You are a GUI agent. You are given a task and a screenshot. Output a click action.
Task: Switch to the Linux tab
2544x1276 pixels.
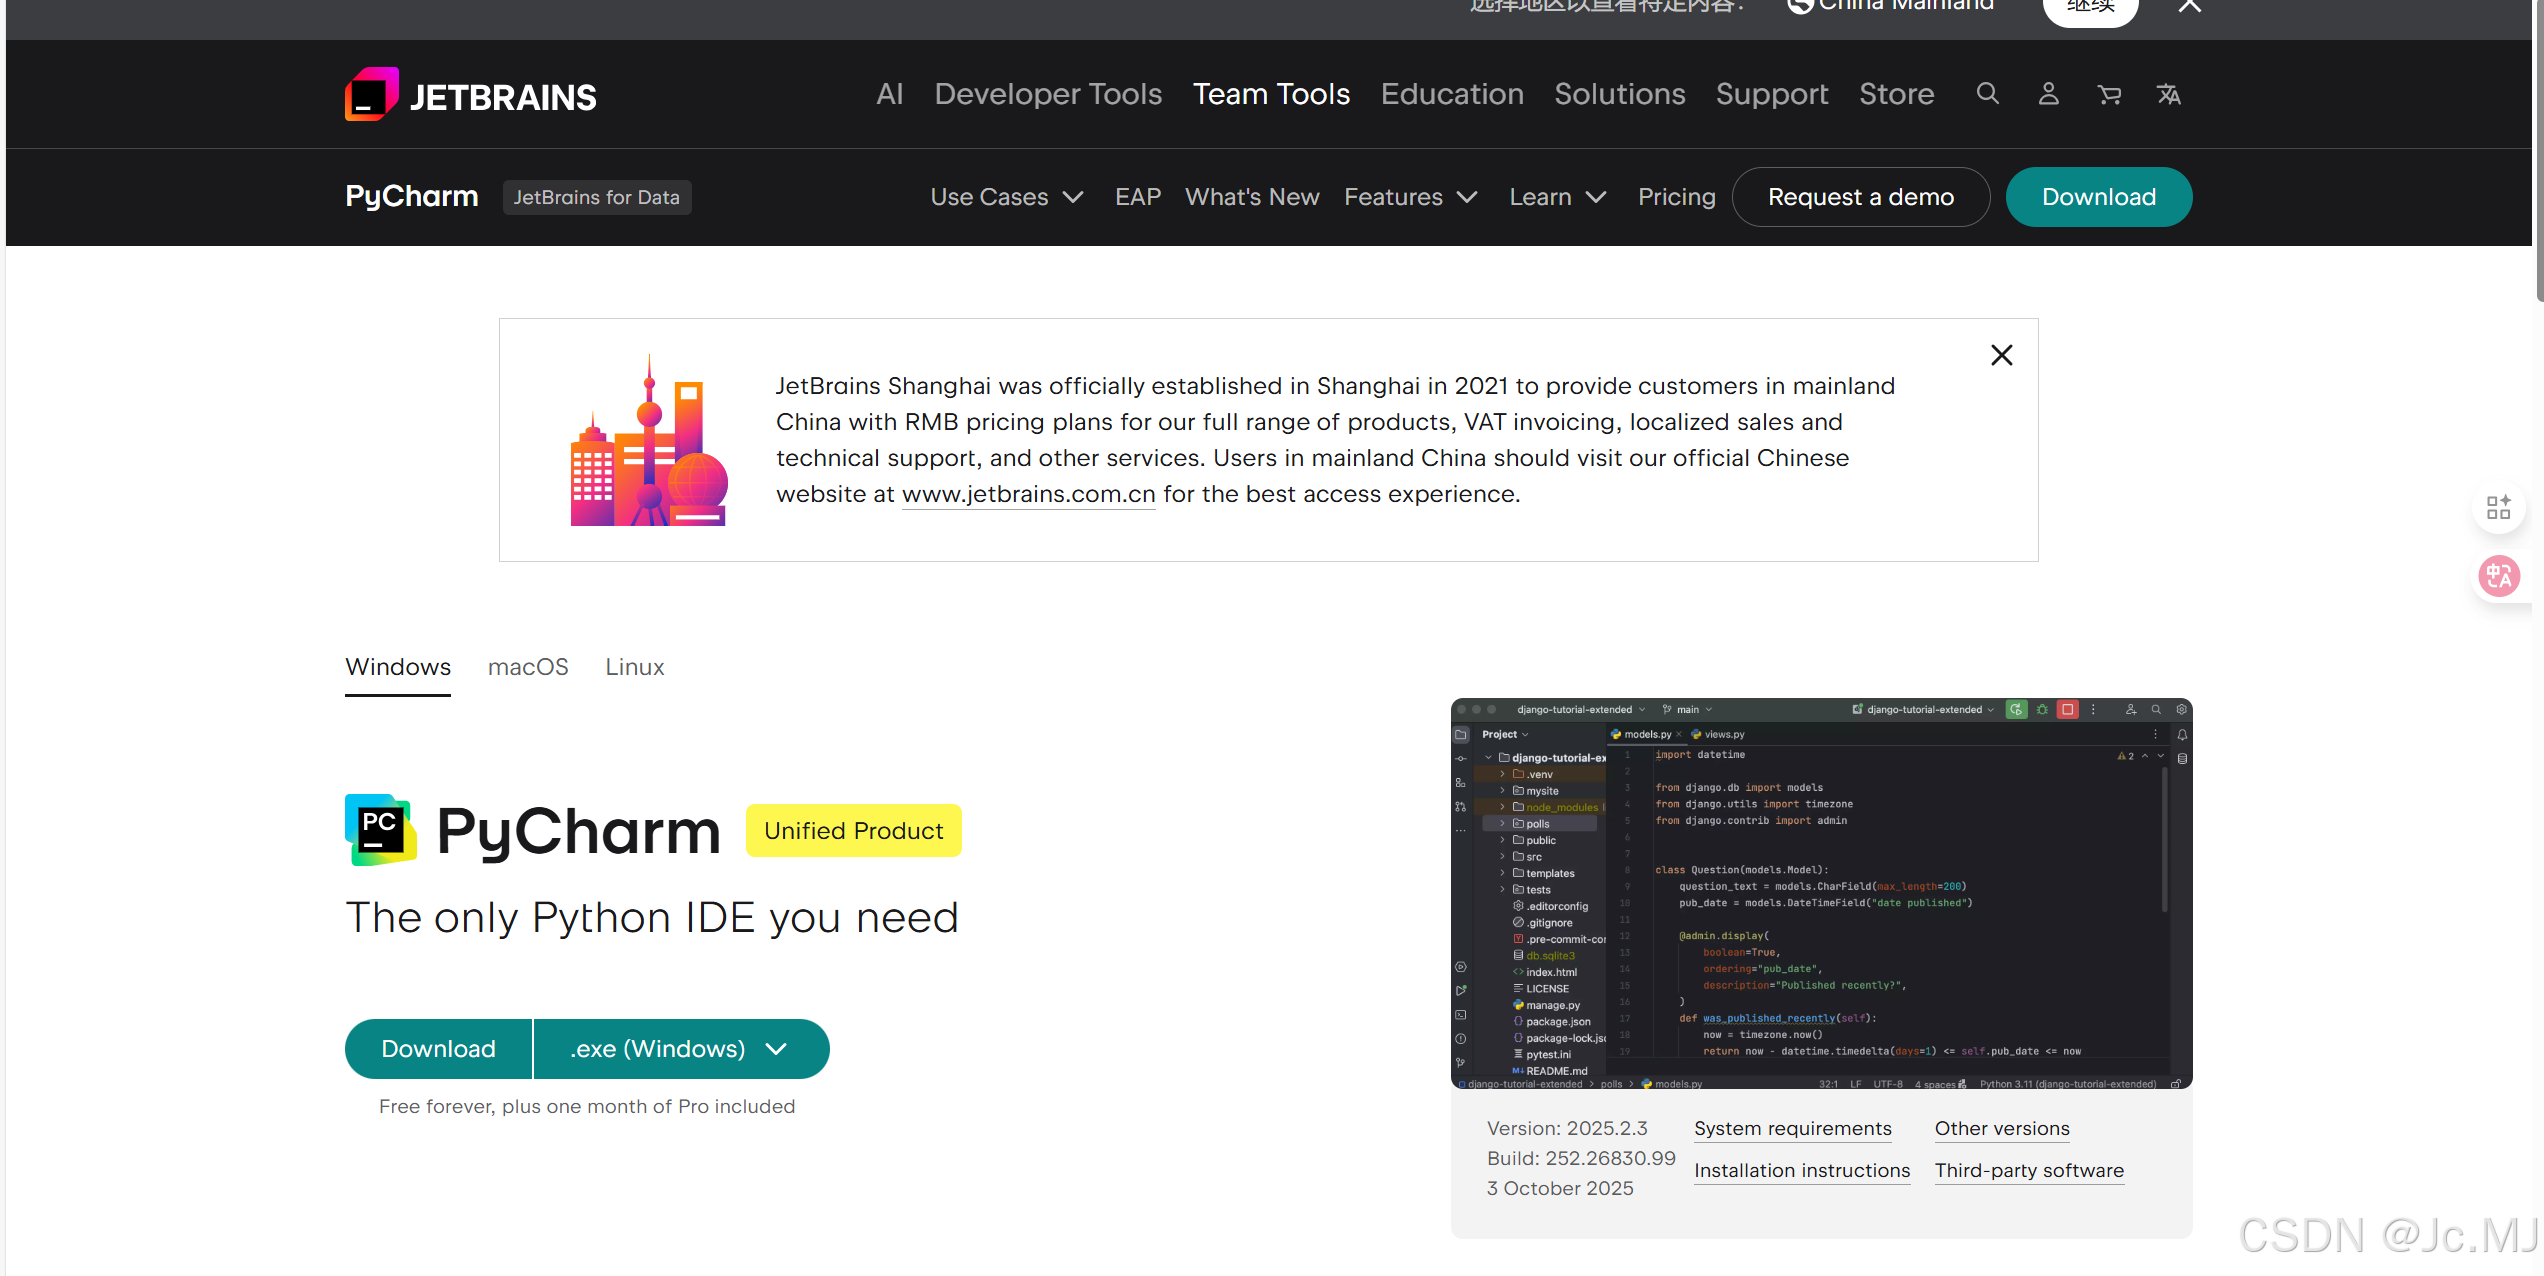click(634, 667)
